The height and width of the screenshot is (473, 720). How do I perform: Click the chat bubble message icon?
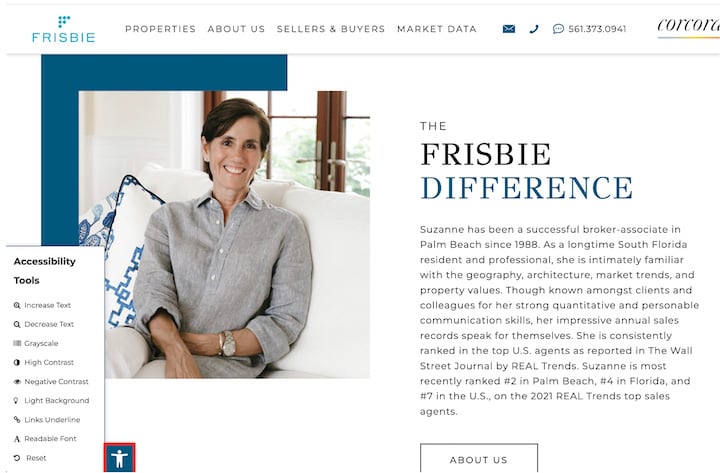558,29
